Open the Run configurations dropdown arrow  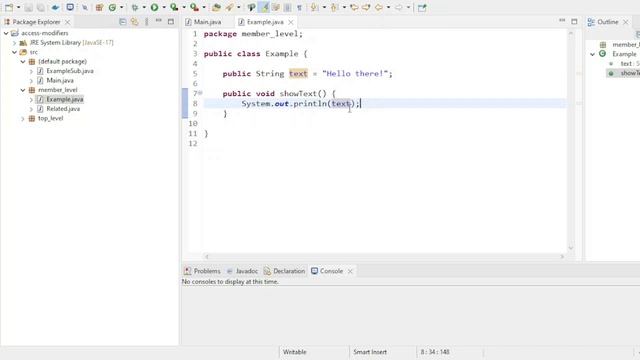coord(164,7)
